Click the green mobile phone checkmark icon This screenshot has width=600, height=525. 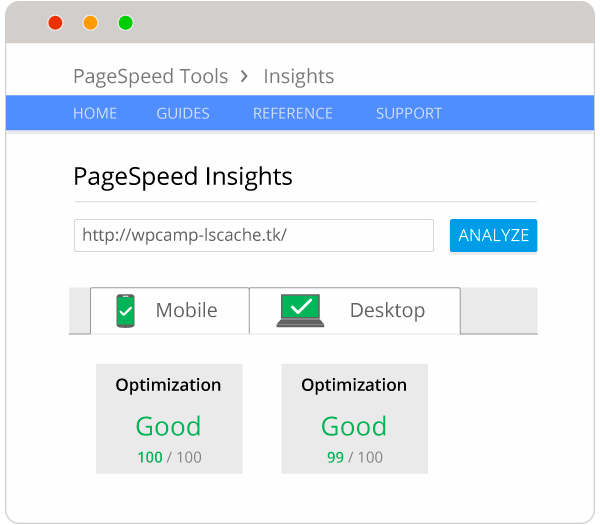coord(126,311)
